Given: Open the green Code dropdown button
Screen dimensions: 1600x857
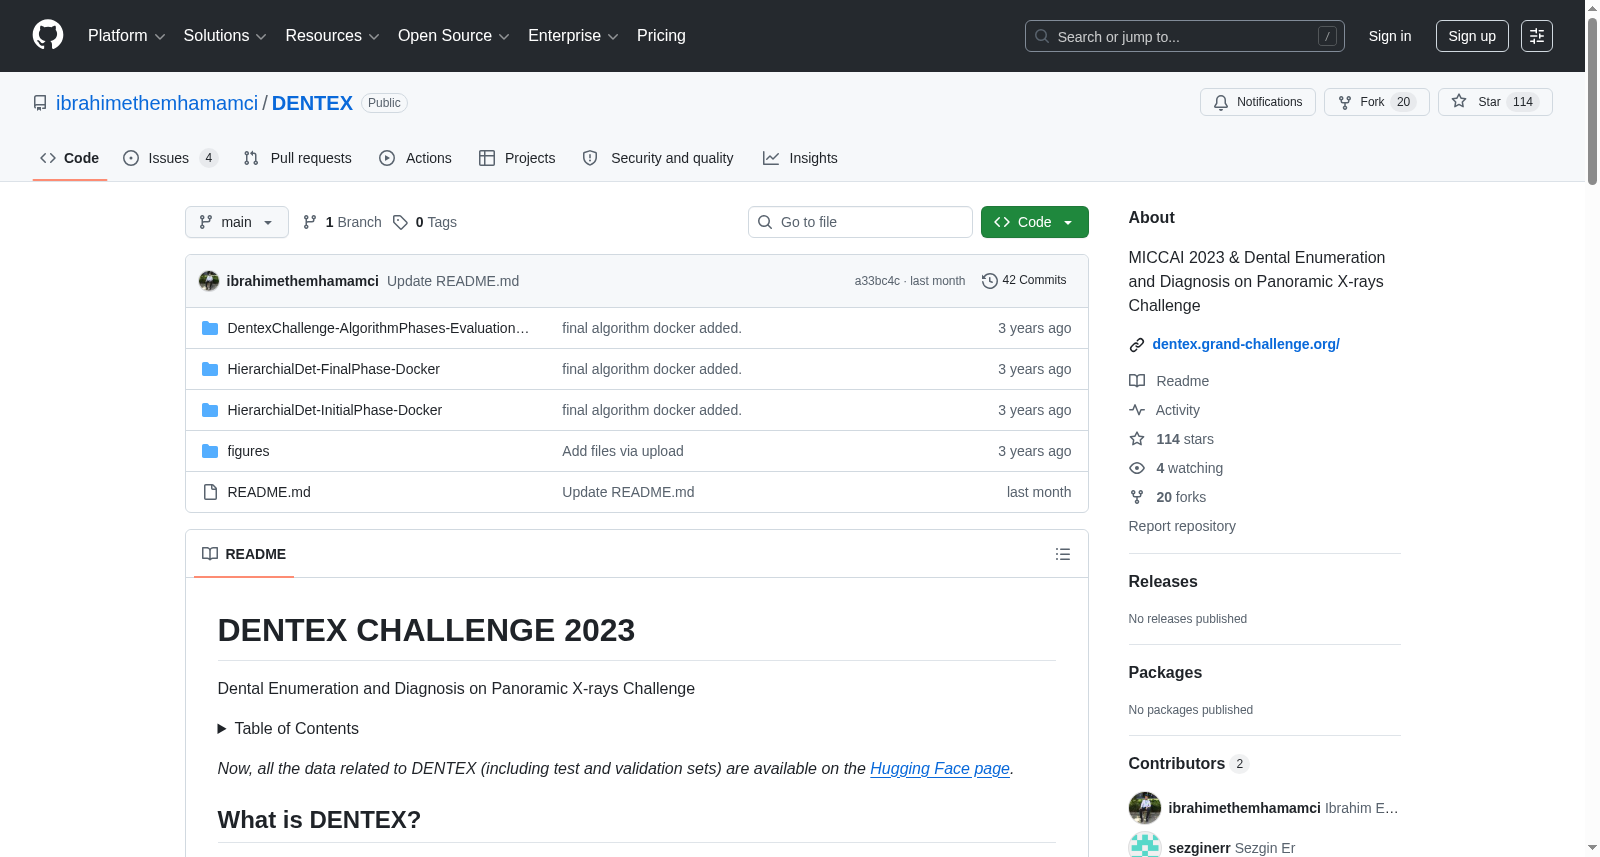Looking at the screenshot, I should 1035,222.
